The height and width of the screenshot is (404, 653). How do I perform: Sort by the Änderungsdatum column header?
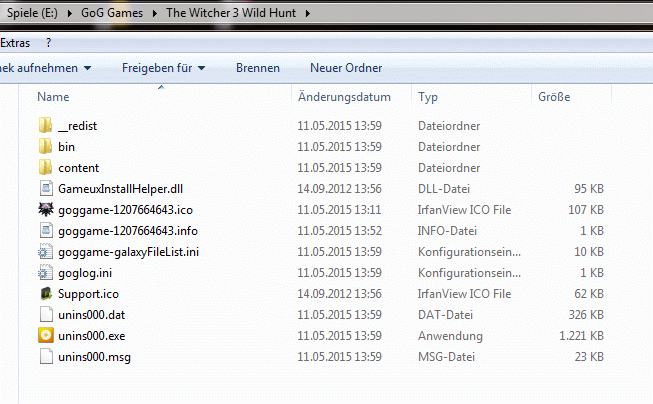coord(344,97)
